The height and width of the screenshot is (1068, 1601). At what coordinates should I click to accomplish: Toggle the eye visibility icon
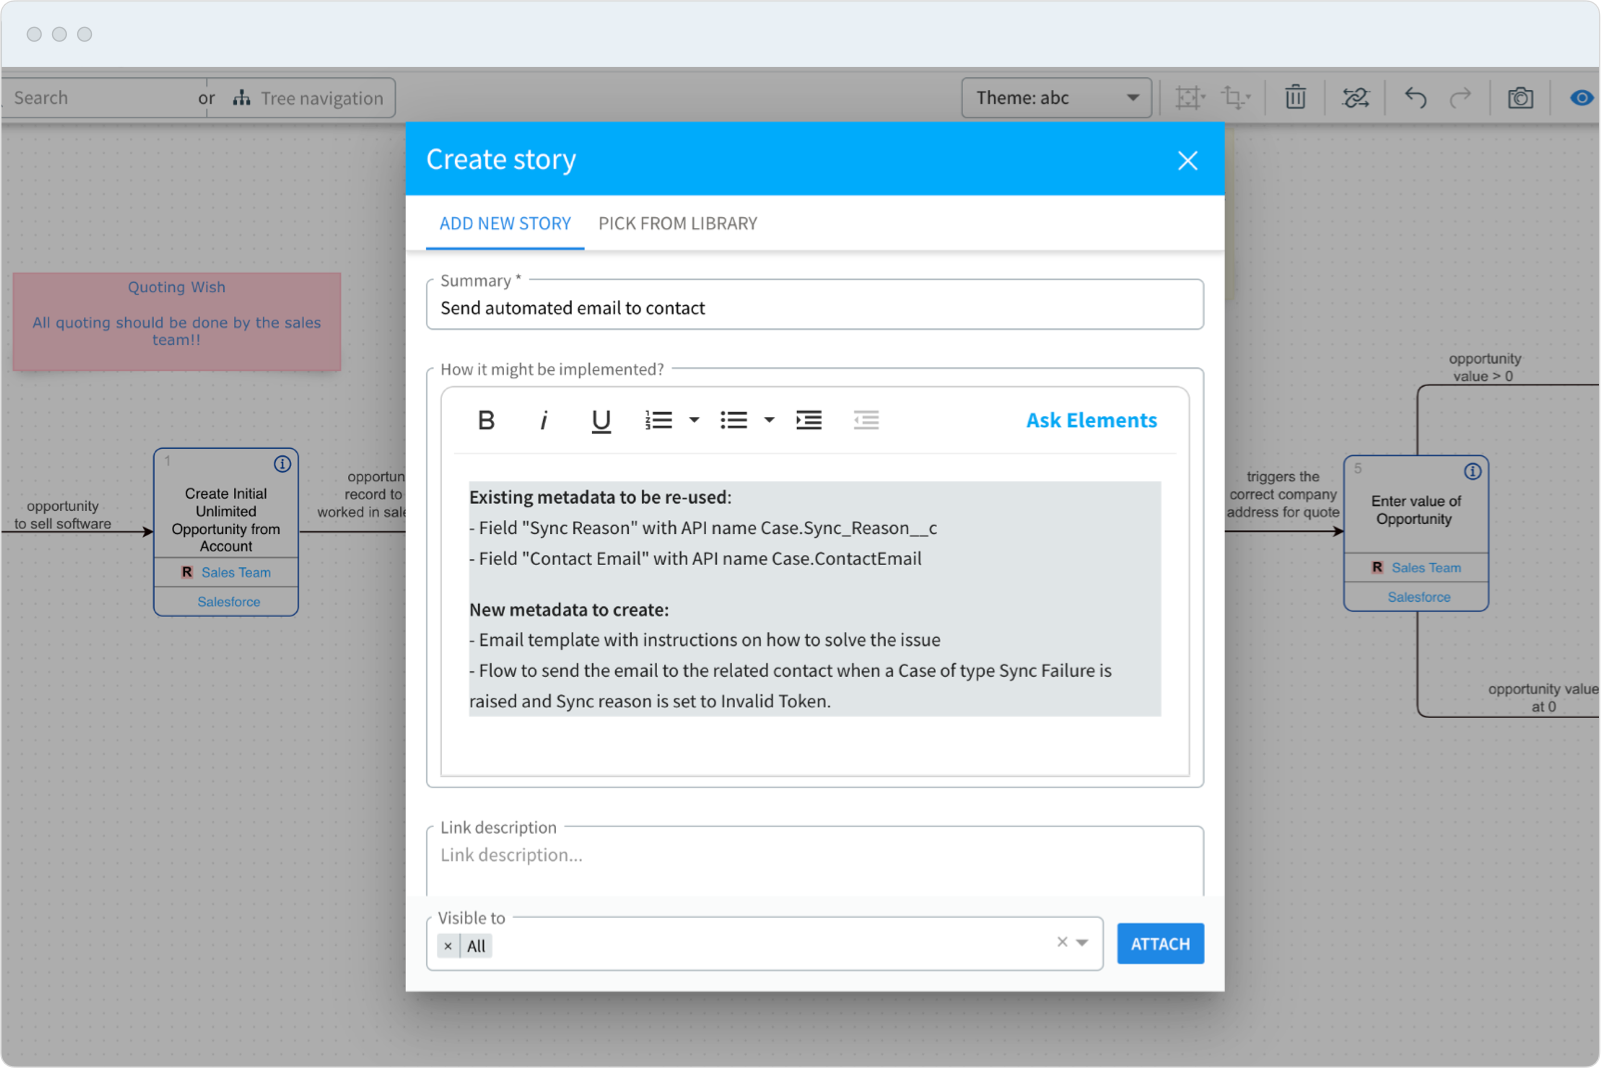point(1580,98)
